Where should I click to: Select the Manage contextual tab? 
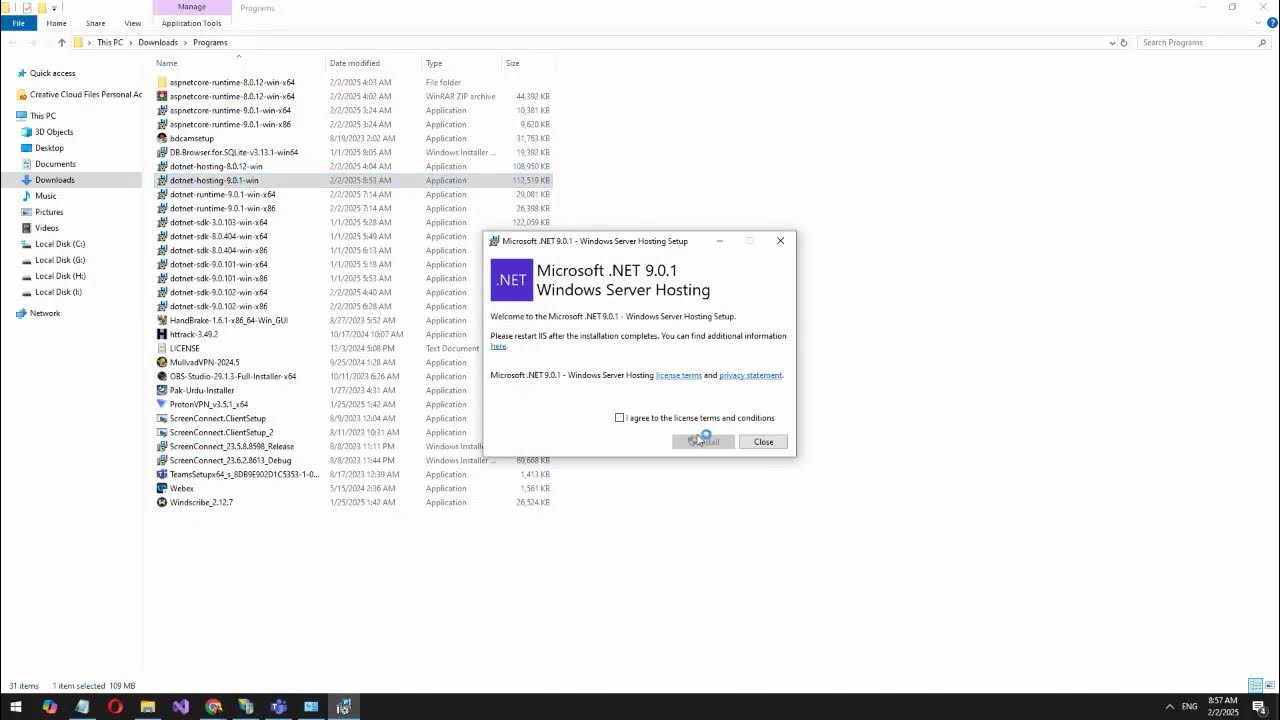191,7
